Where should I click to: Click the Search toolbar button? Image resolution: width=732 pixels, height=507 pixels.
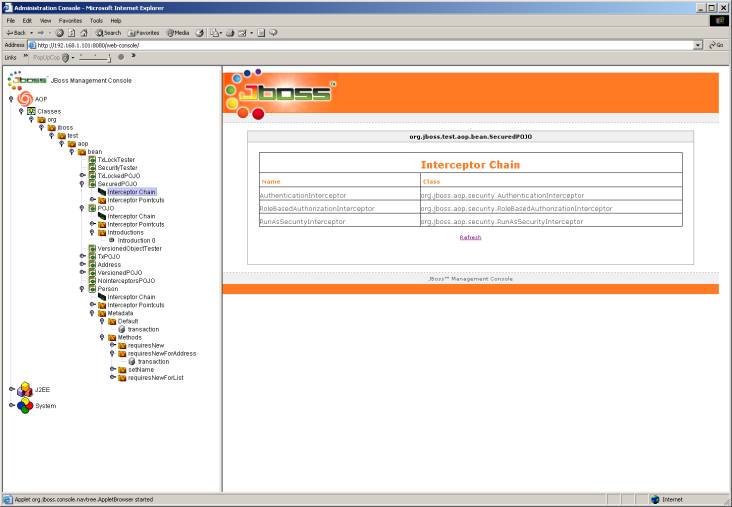coord(108,33)
